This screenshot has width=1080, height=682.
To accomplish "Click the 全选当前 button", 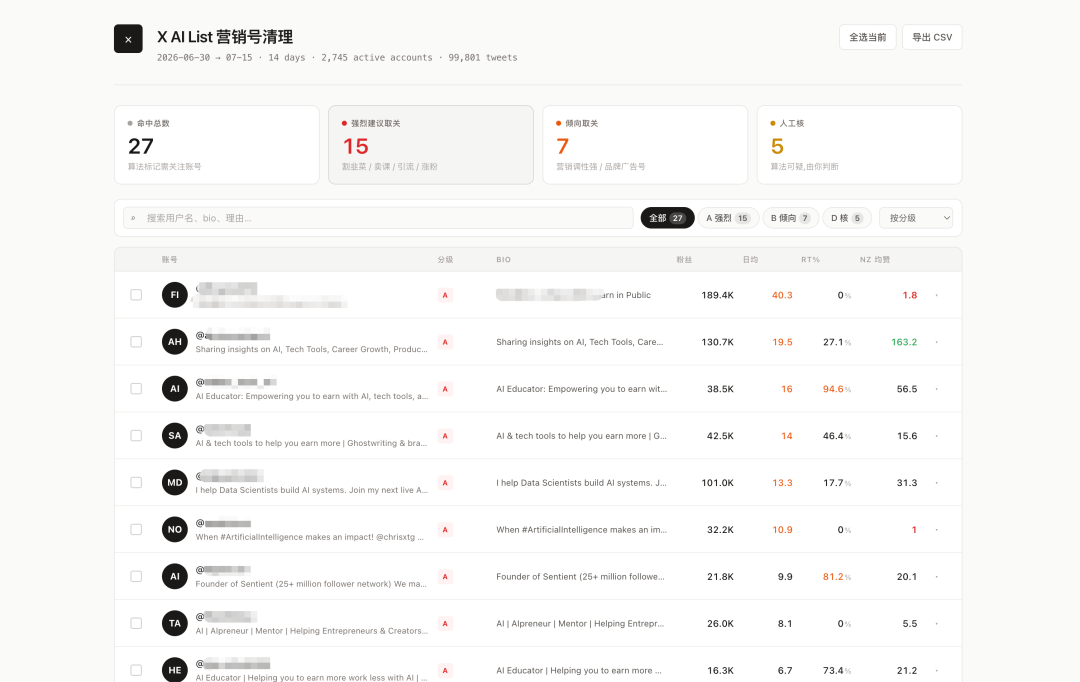I will [868, 37].
